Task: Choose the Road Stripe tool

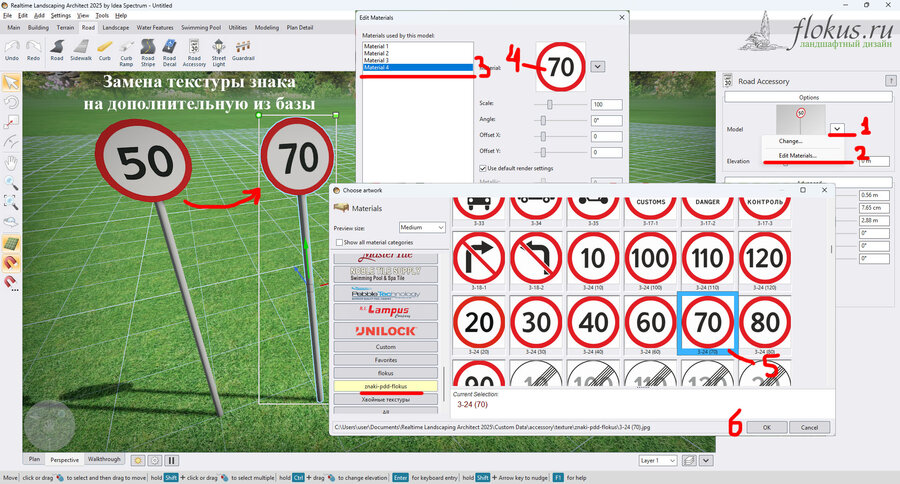Action: 148,53
